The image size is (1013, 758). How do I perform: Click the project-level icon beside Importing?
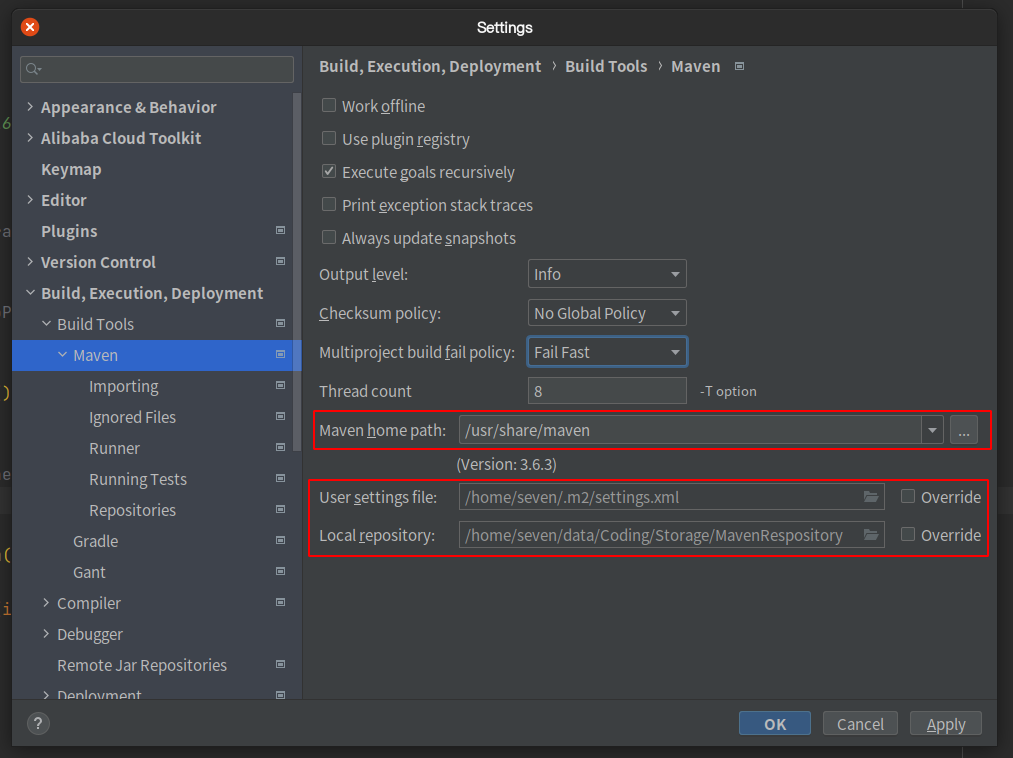280,386
